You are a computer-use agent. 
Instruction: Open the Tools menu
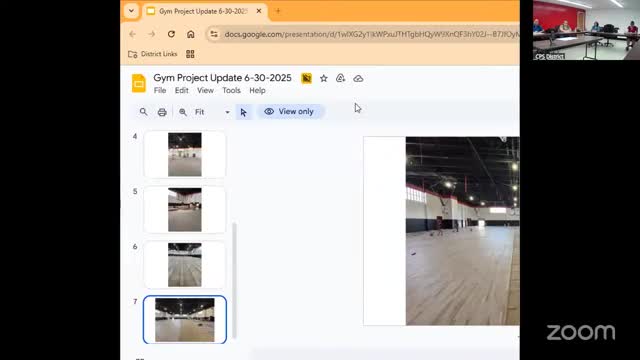click(x=231, y=91)
